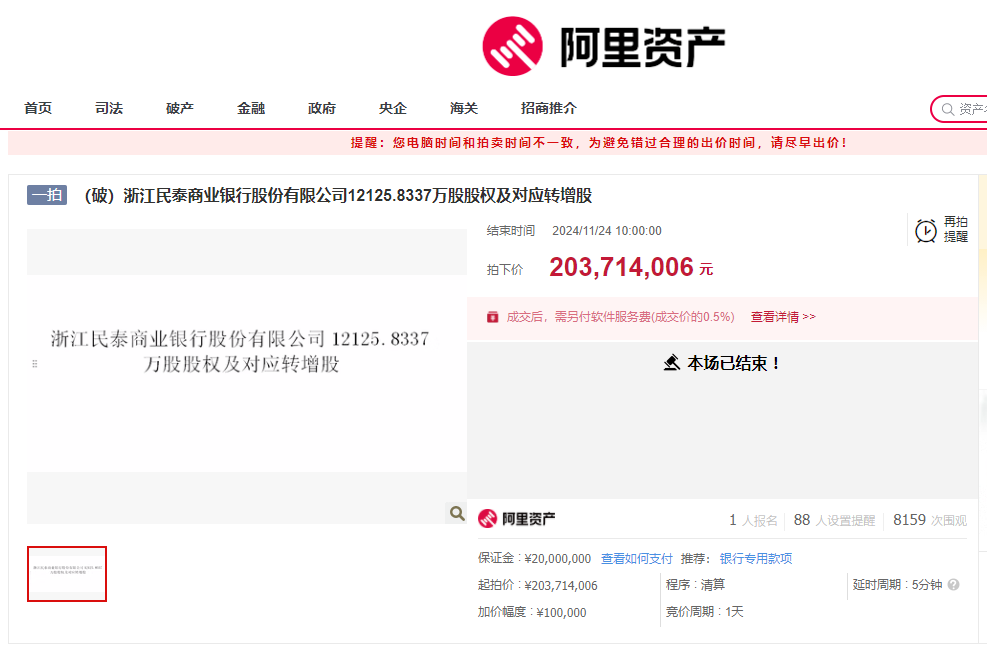
Task: Click the 程序 : 清算 text
Action: tap(695, 585)
